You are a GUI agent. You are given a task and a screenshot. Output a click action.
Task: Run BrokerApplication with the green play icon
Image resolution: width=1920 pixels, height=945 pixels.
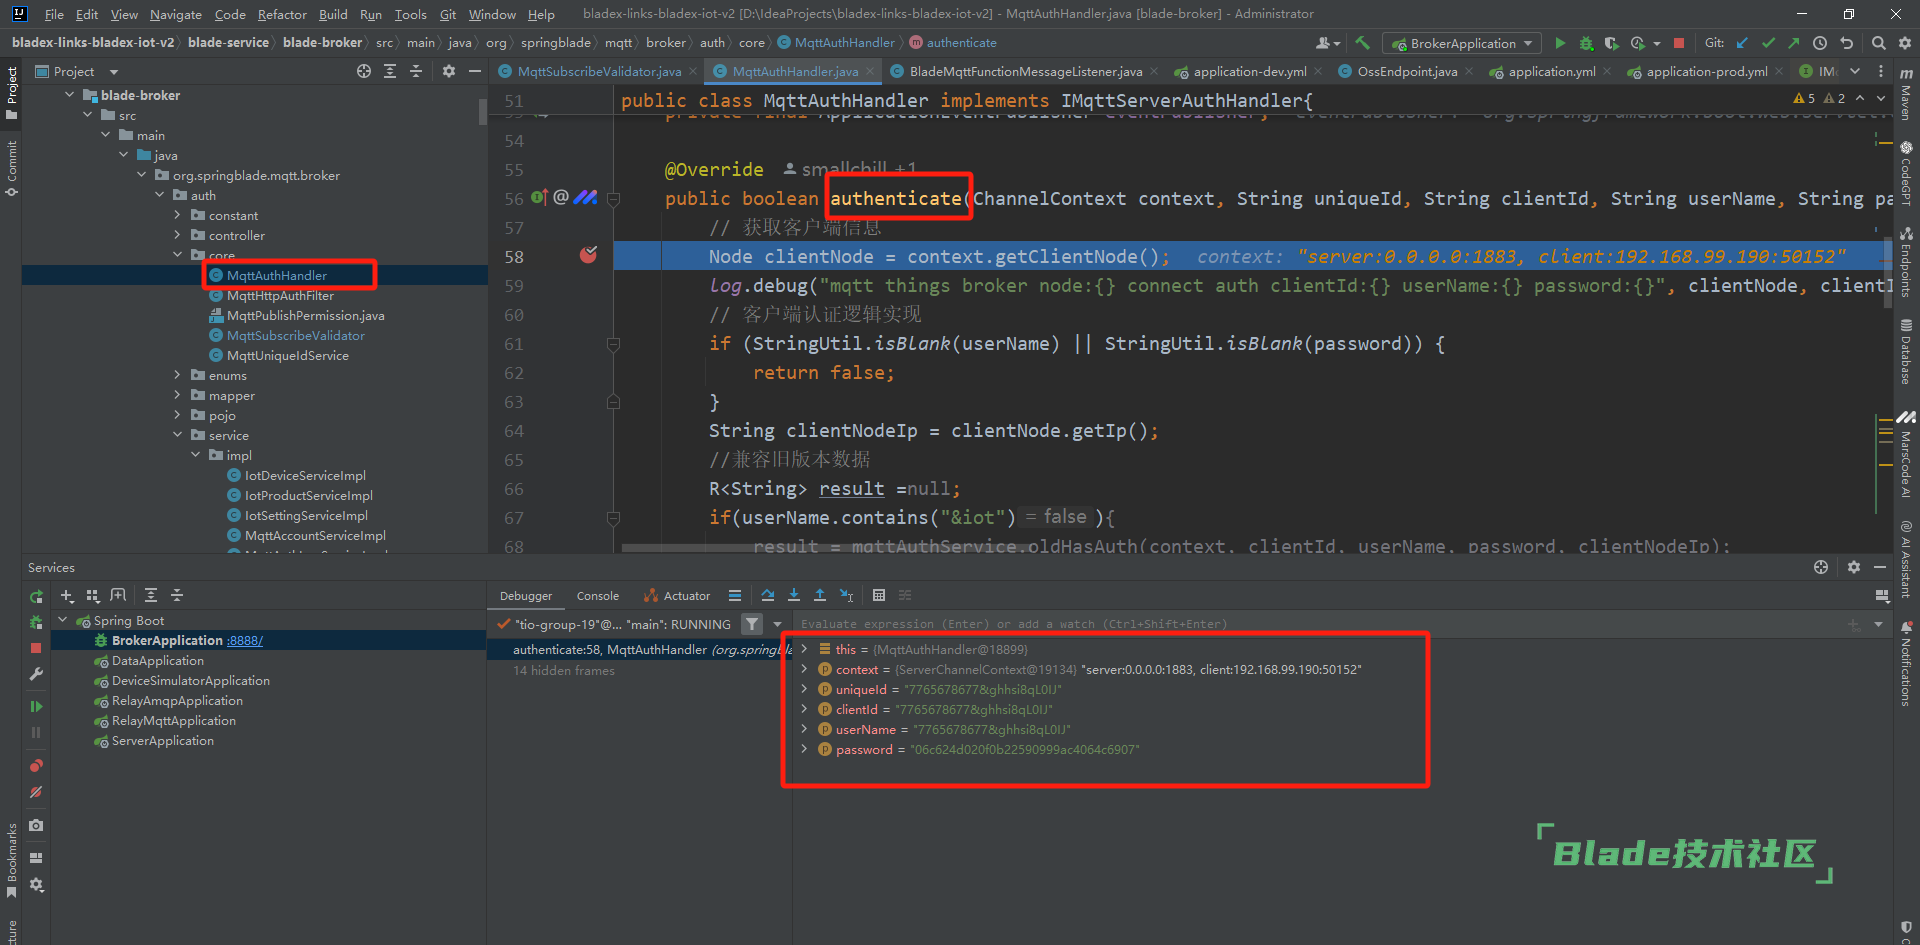click(1560, 43)
